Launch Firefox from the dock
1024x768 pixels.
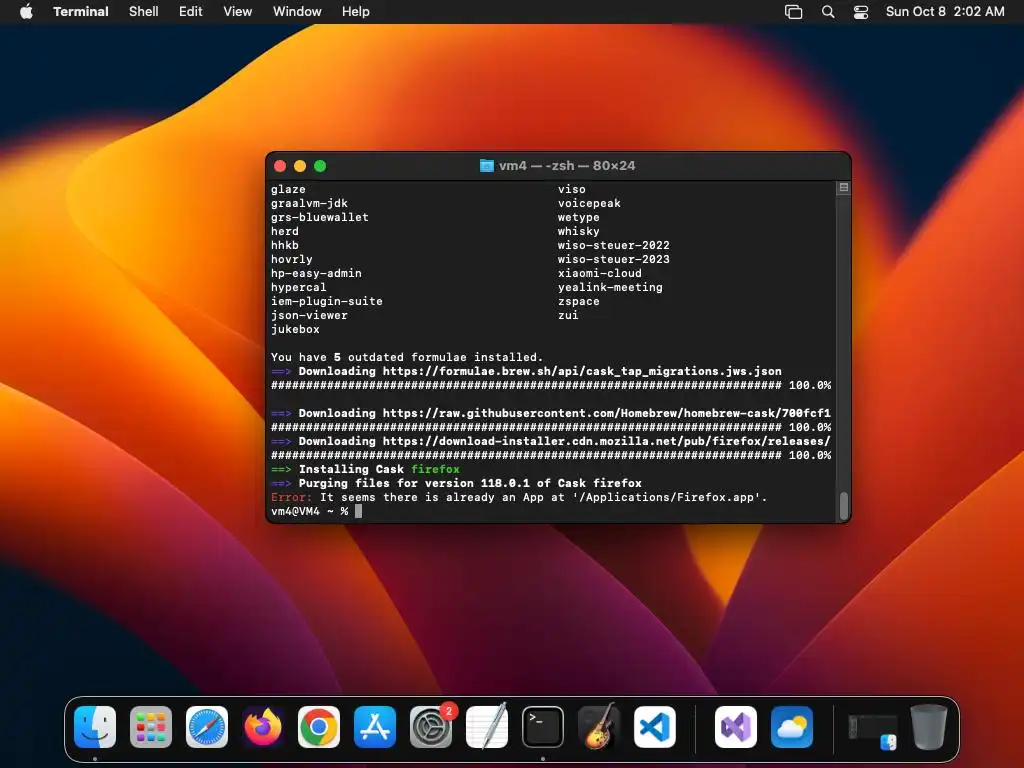[263, 727]
